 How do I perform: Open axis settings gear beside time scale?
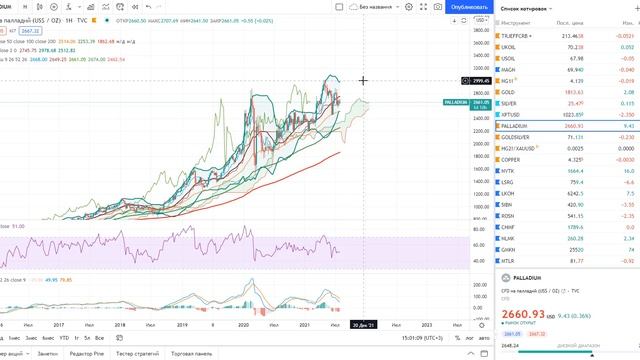coord(482,325)
